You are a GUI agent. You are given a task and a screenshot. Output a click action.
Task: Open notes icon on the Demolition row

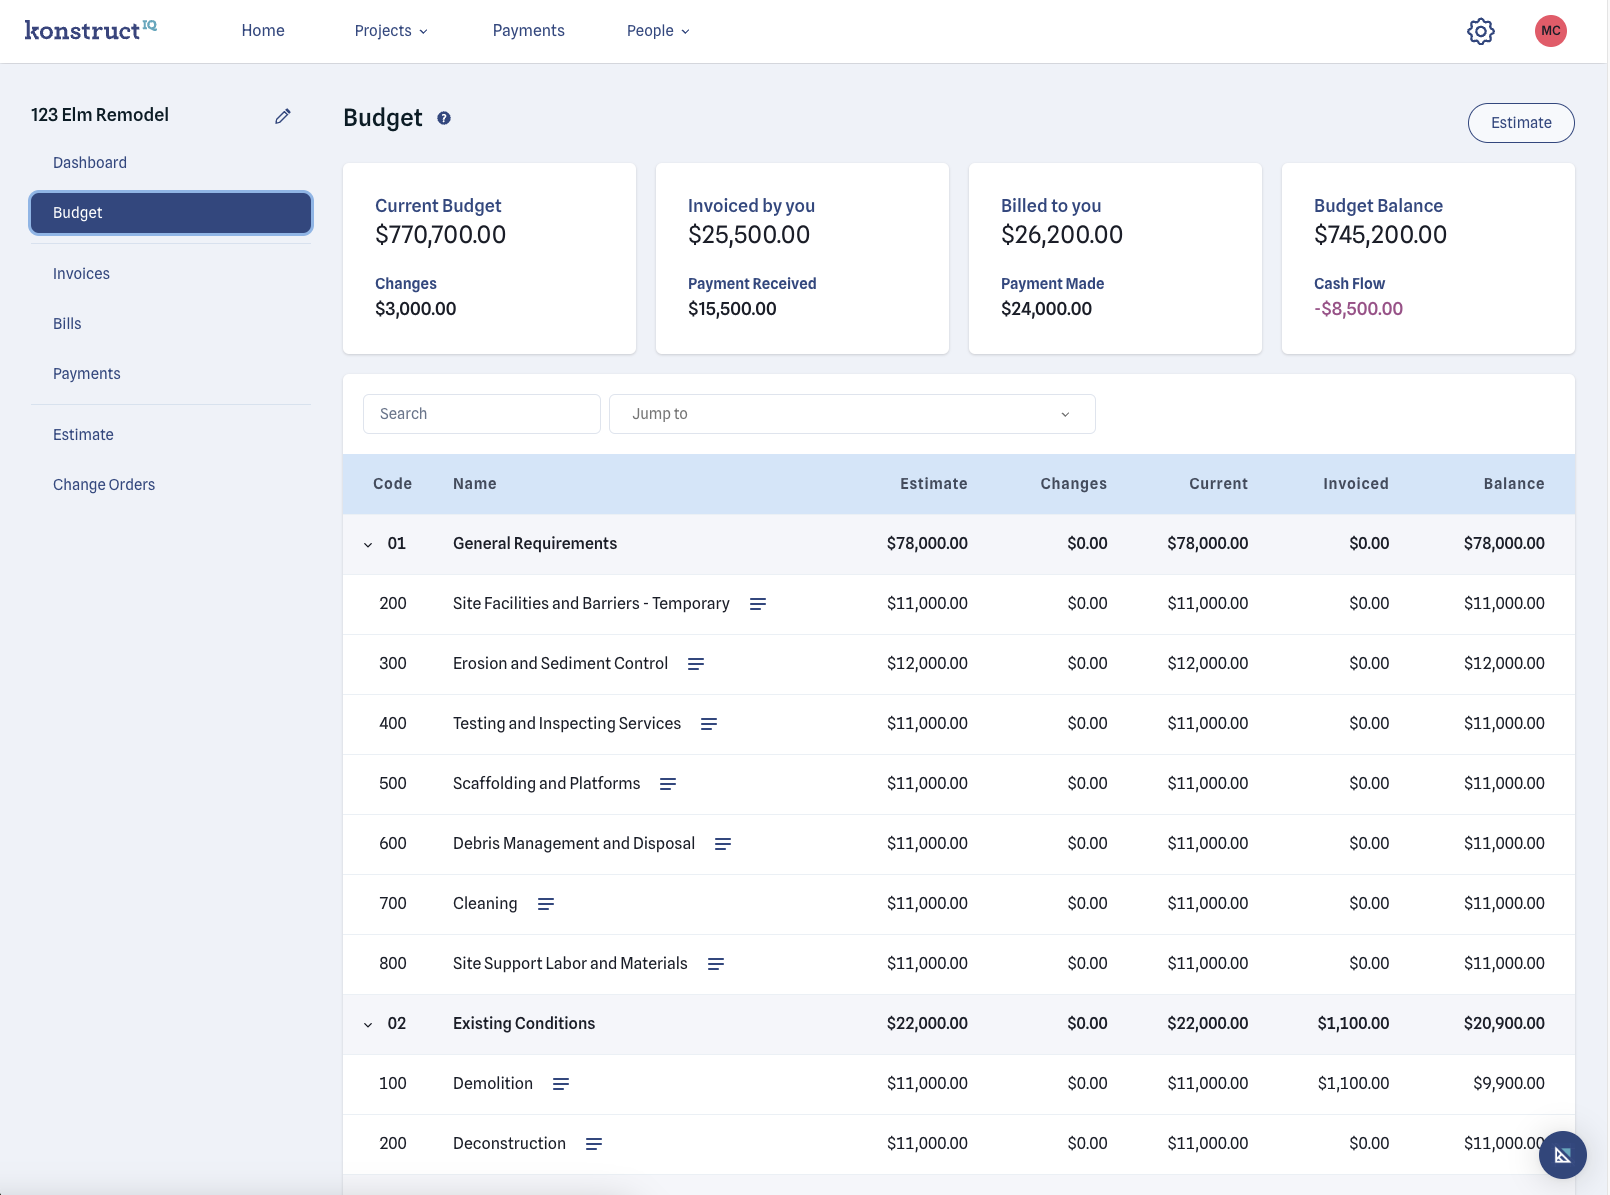pos(562,1083)
